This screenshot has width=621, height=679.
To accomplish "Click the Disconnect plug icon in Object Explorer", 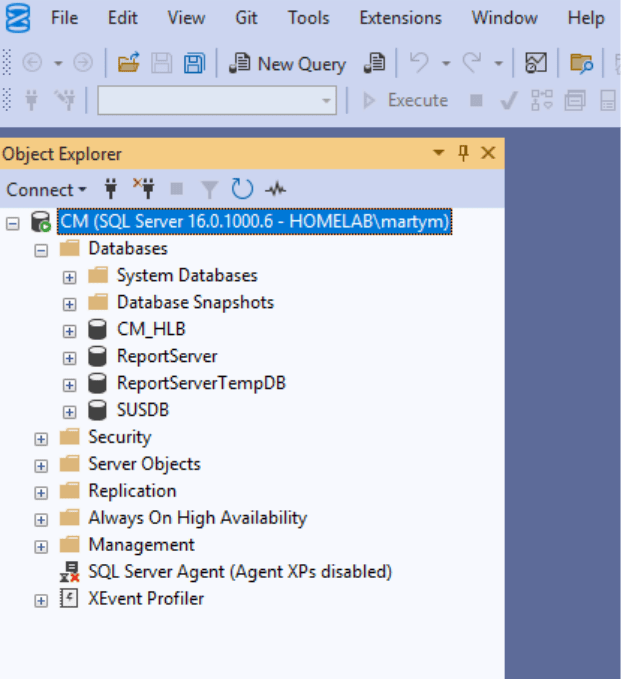I will 144,189.
